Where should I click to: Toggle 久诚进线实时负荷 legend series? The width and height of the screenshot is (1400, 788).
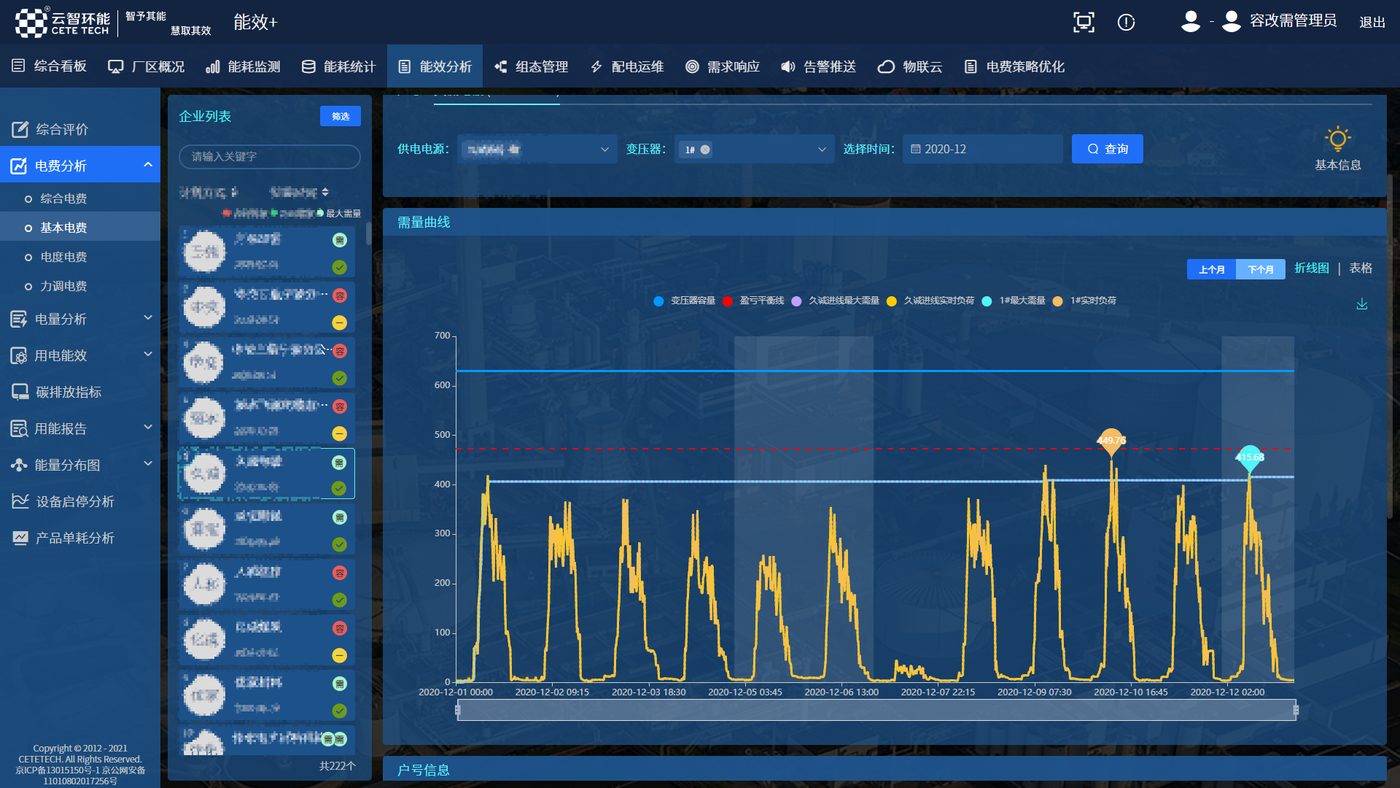(930, 300)
